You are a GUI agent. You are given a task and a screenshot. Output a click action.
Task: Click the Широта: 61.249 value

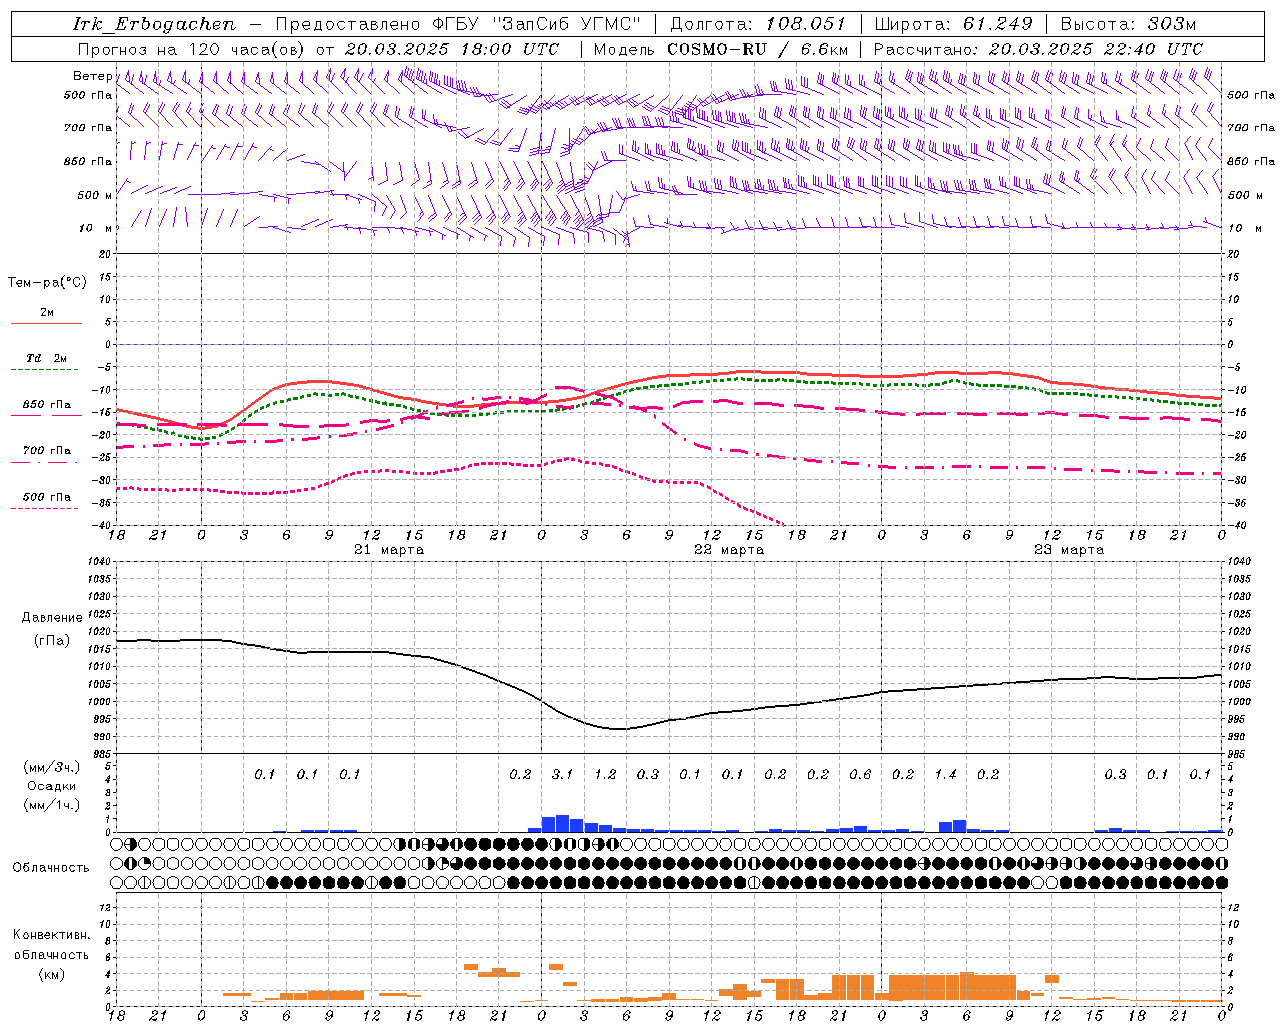point(953,23)
